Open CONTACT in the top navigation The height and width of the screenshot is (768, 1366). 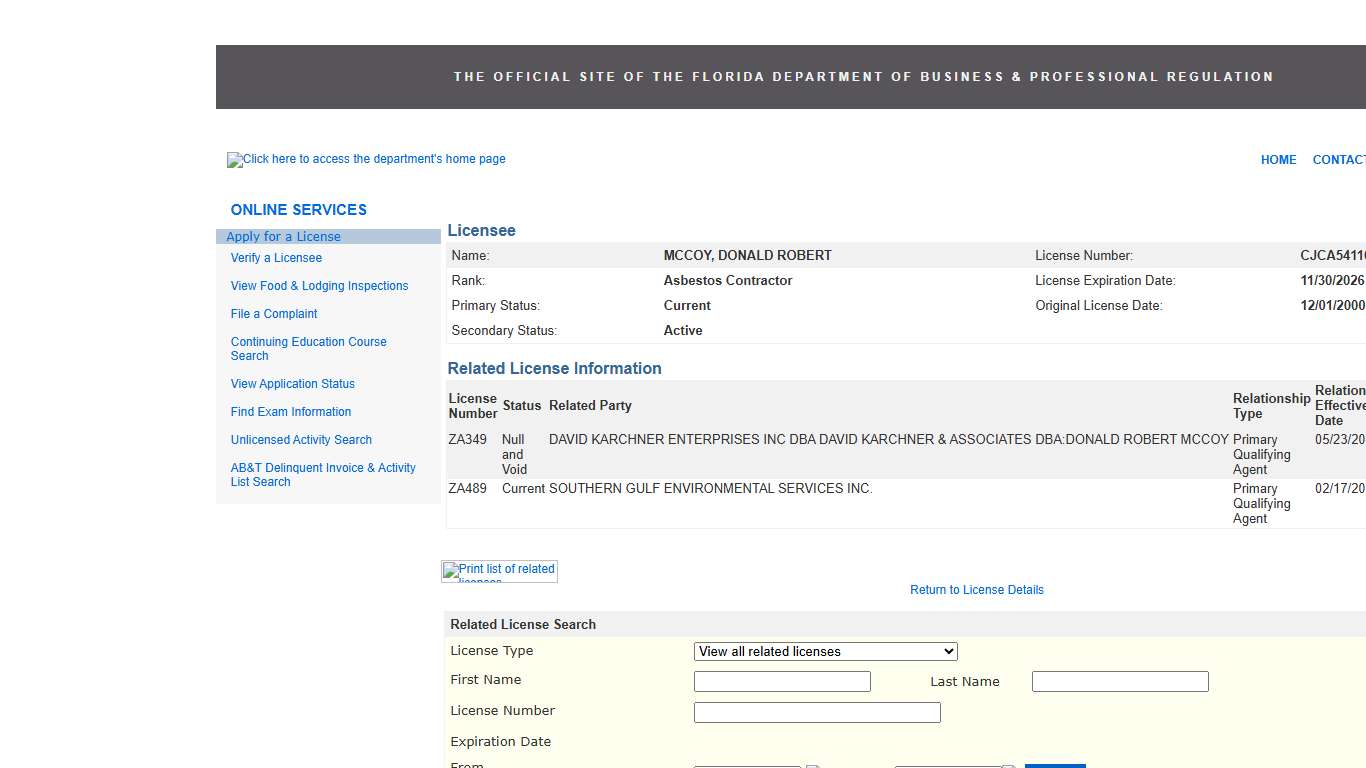1338,159
